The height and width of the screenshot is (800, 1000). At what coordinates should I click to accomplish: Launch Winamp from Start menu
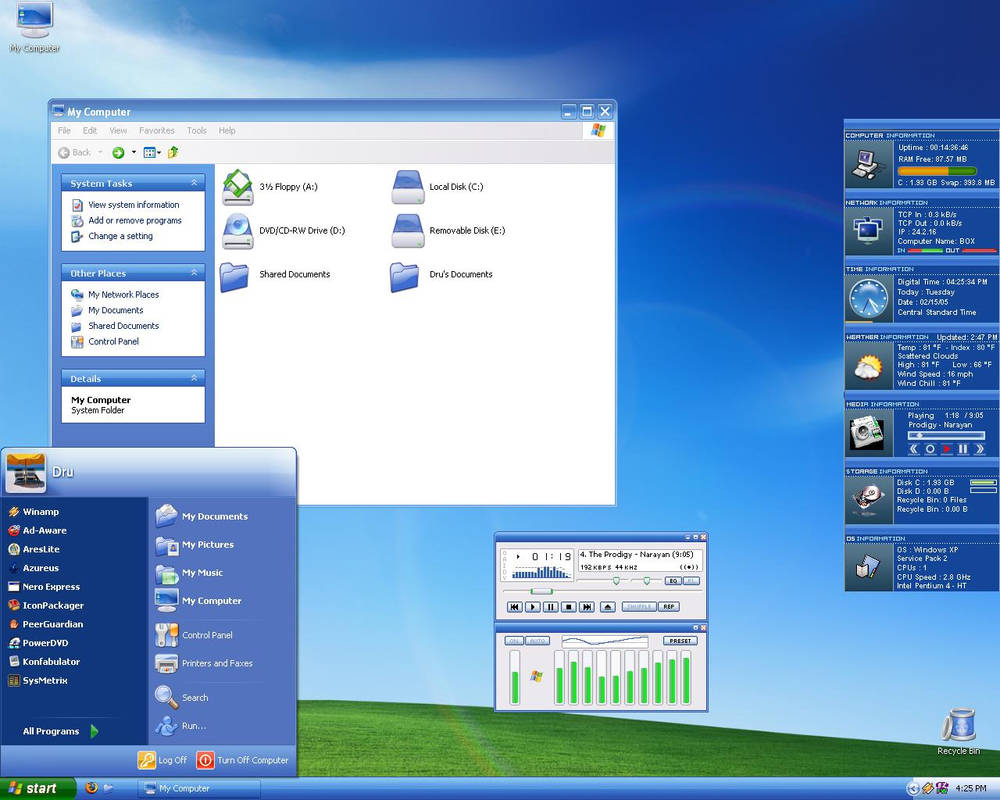[34, 512]
